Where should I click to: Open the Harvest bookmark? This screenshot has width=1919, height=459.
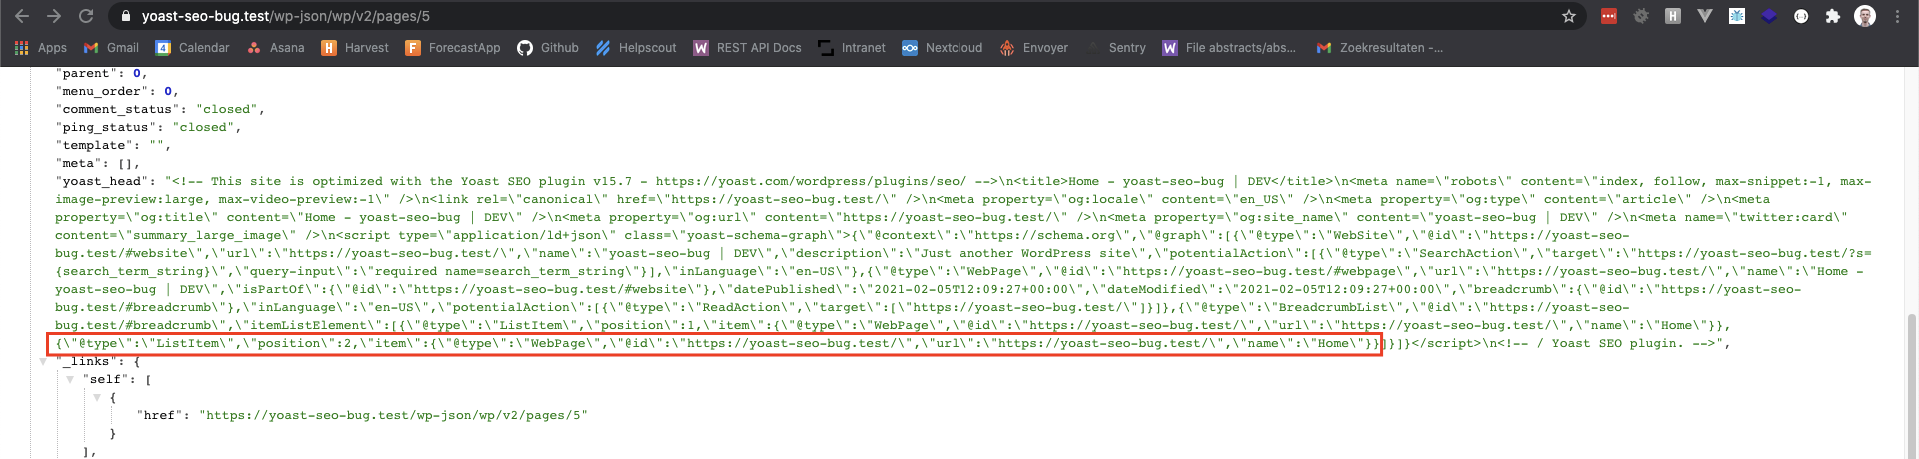point(355,48)
